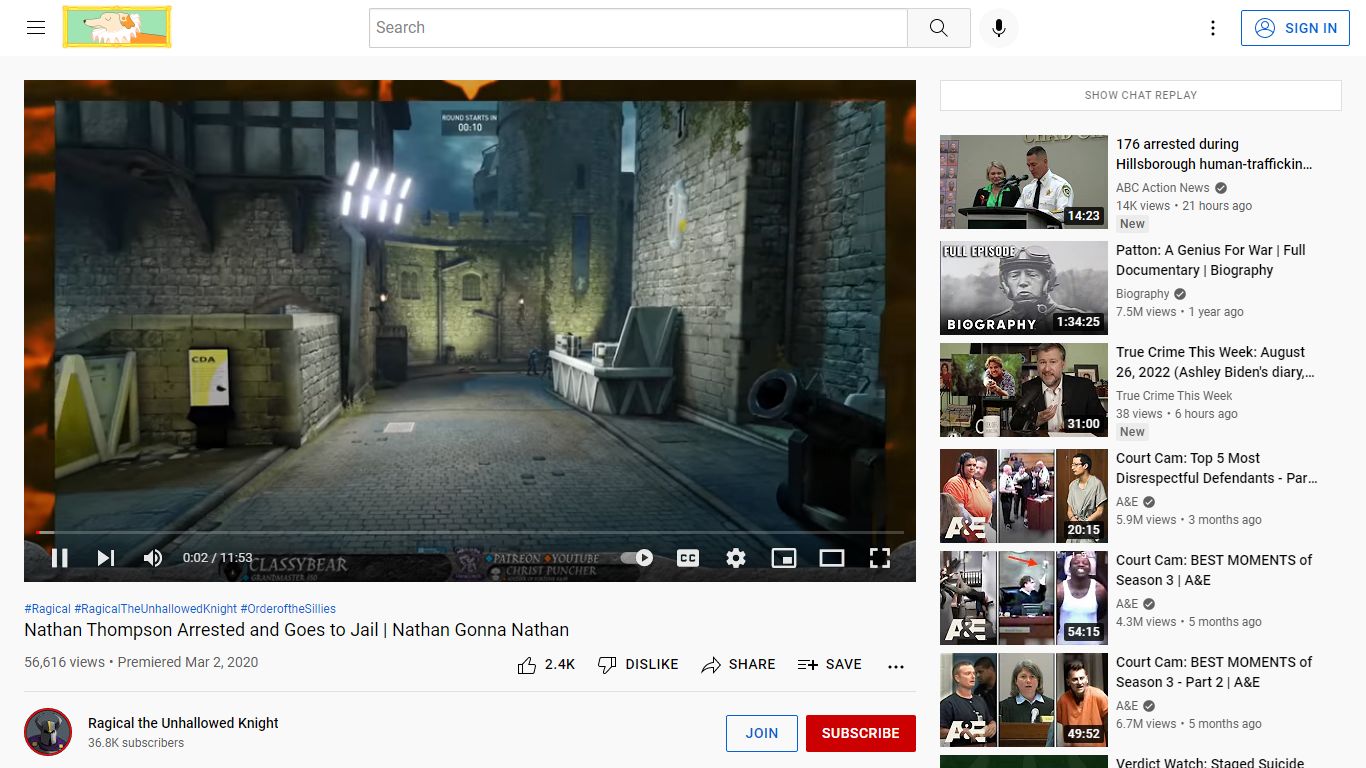1366x768 pixels.
Task: Open video settings gear
Action: (736, 558)
